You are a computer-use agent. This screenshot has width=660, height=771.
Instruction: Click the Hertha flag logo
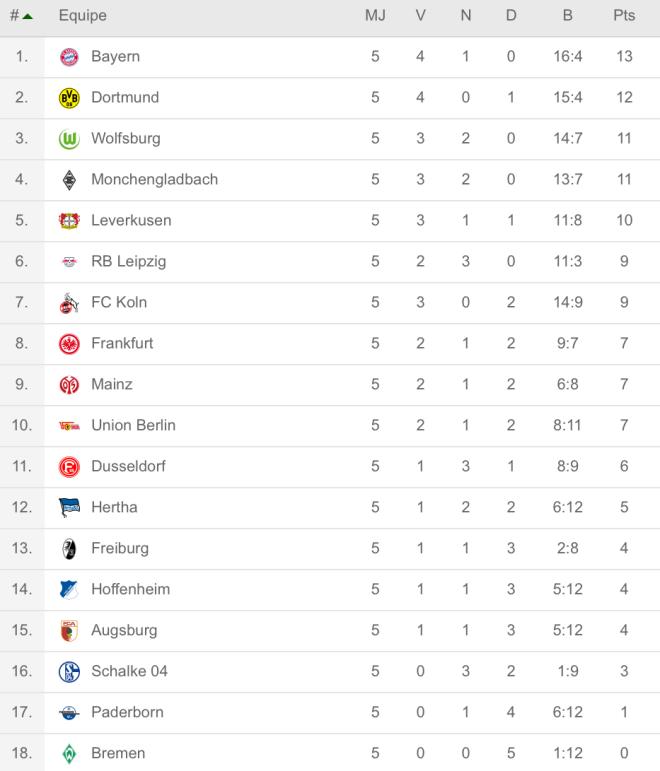coord(68,508)
